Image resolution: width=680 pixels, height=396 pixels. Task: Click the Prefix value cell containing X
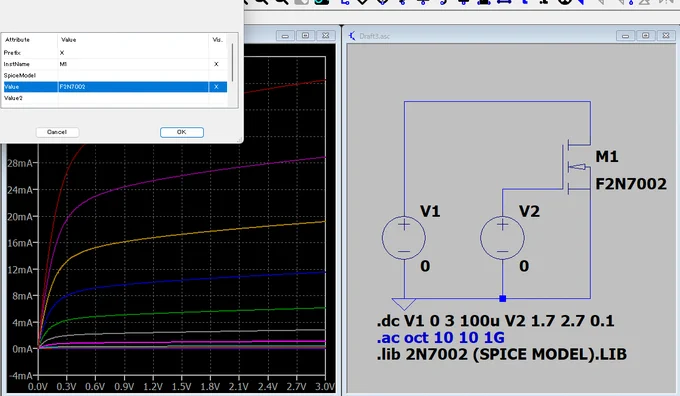(133, 53)
